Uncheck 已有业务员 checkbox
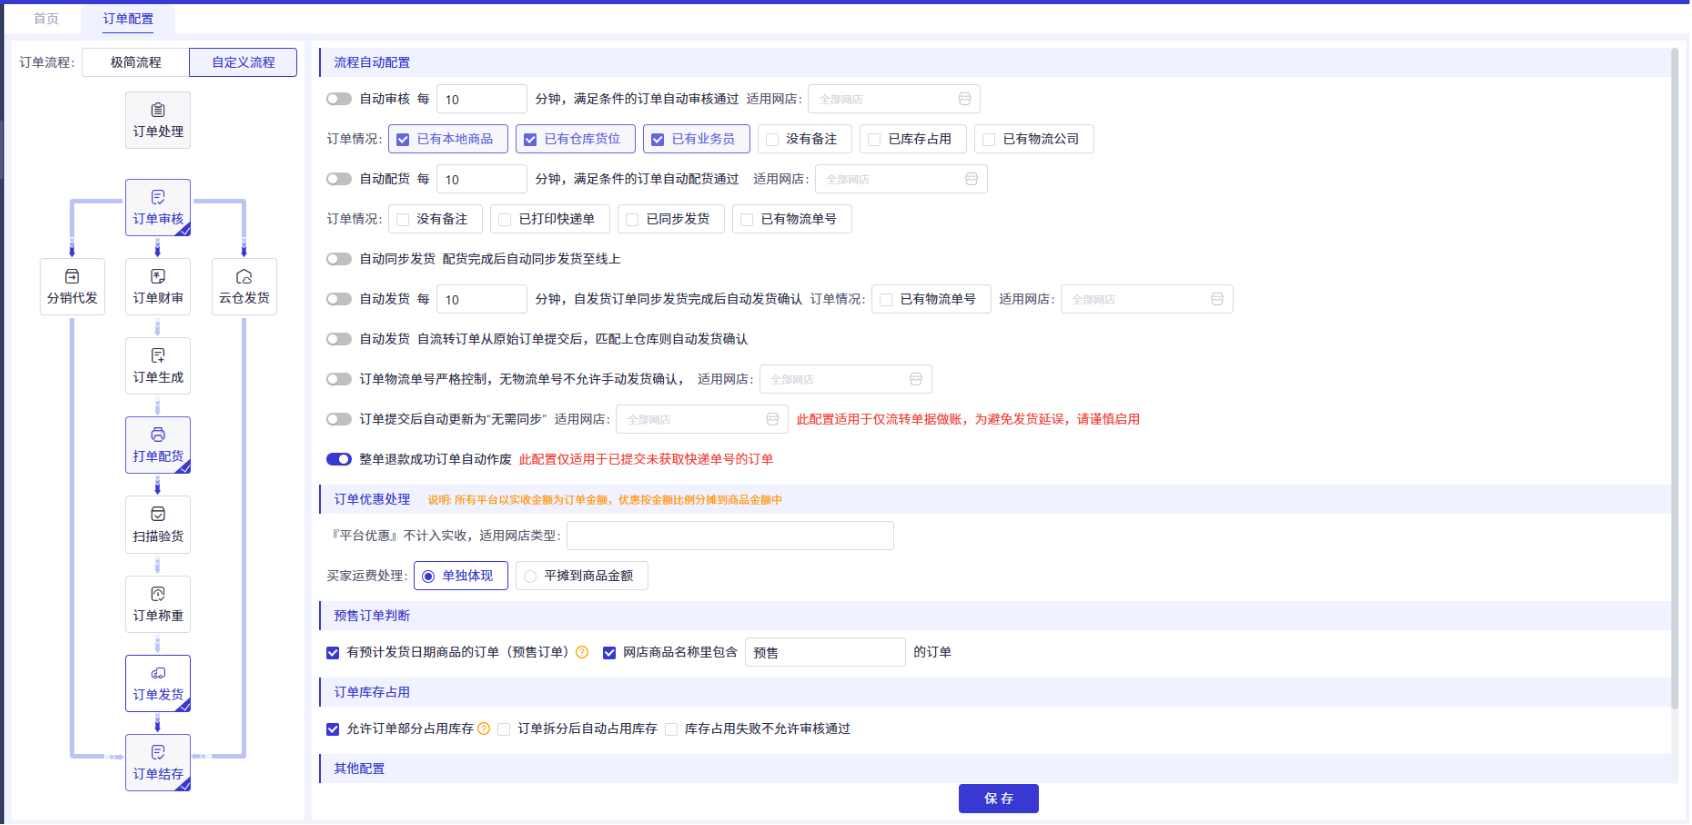The height and width of the screenshot is (825, 1692). pyautogui.click(x=657, y=139)
